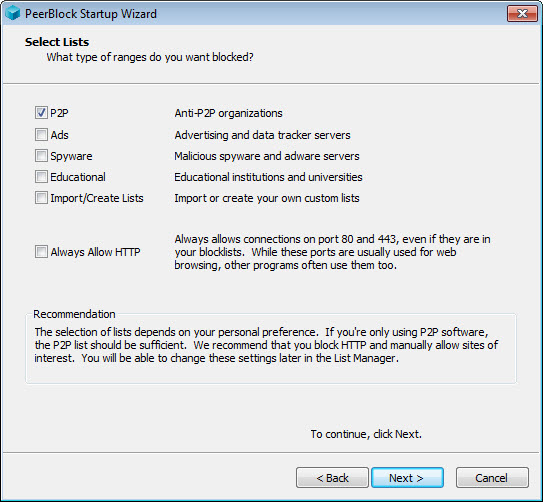This screenshot has height=502, width=543.
Task: Cancel the startup wizard
Action: coord(492,478)
